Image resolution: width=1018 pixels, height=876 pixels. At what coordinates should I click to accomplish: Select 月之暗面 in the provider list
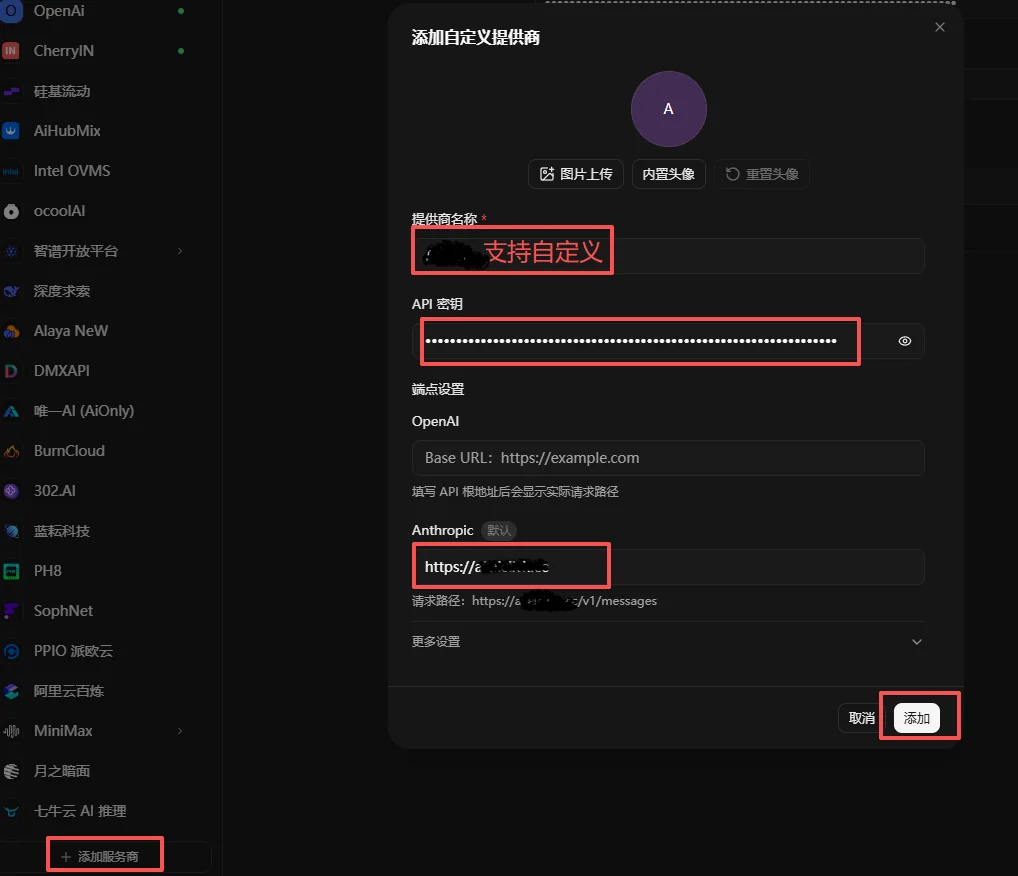(62, 771)
